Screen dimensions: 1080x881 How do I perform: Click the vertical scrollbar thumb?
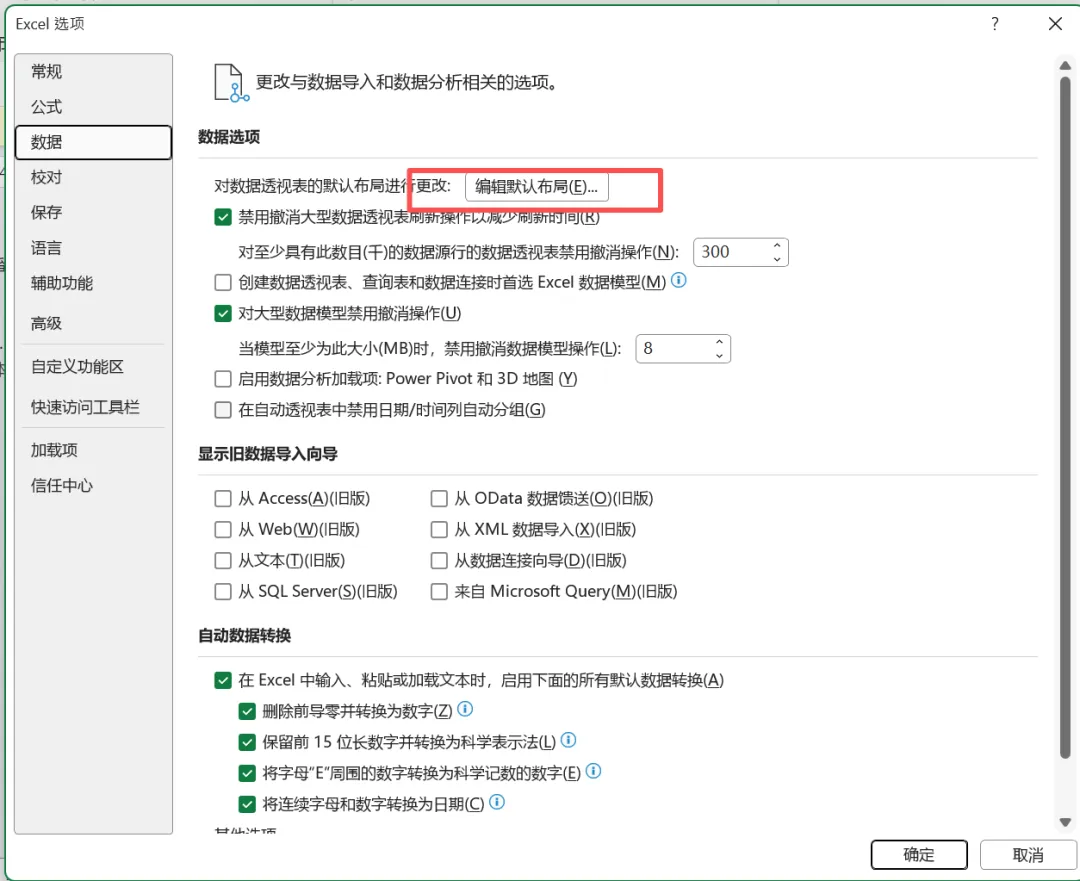pos(1065,418)
